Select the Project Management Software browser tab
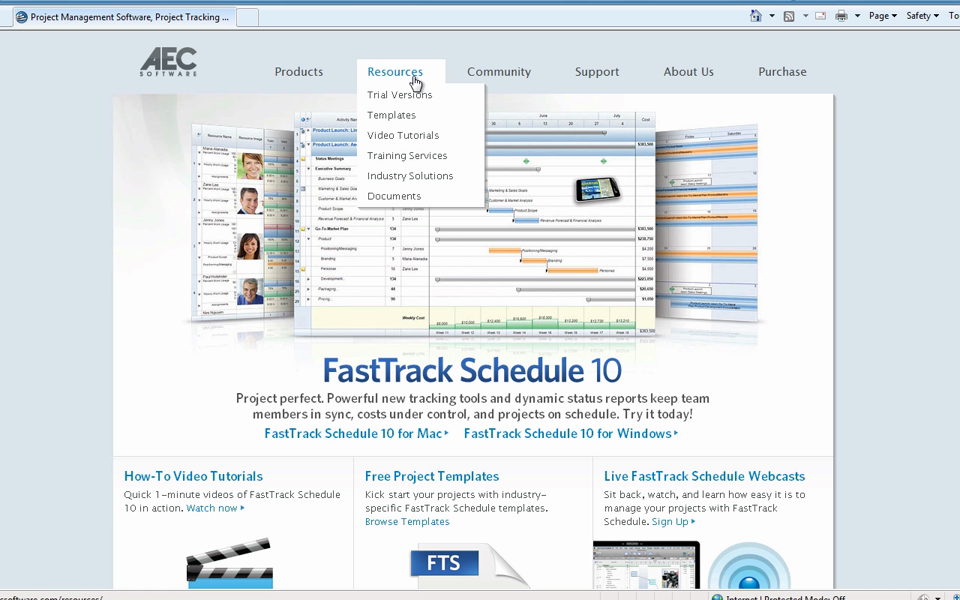 [123, 17]
